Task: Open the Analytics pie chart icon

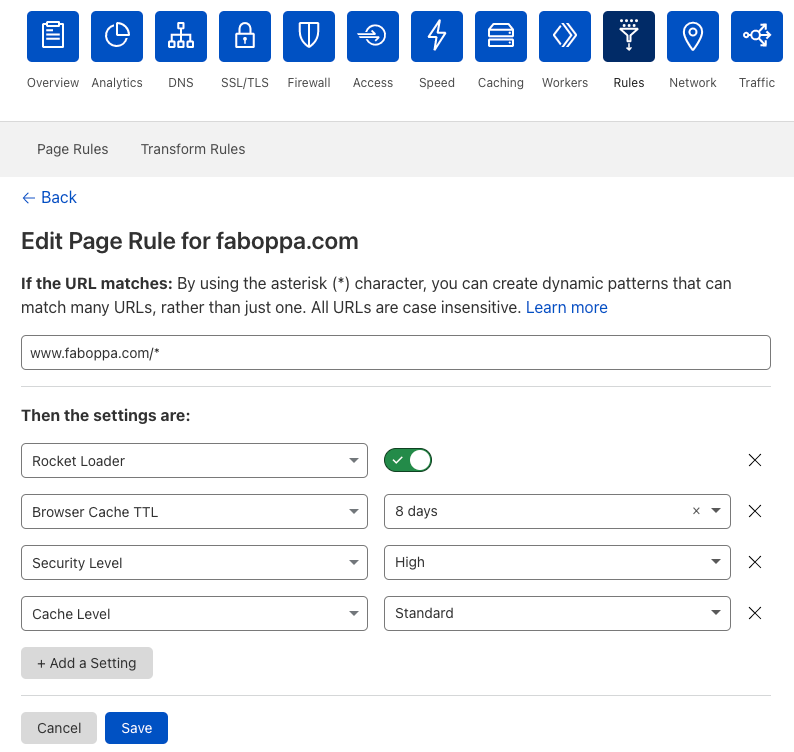Action: tap(117, 36)
